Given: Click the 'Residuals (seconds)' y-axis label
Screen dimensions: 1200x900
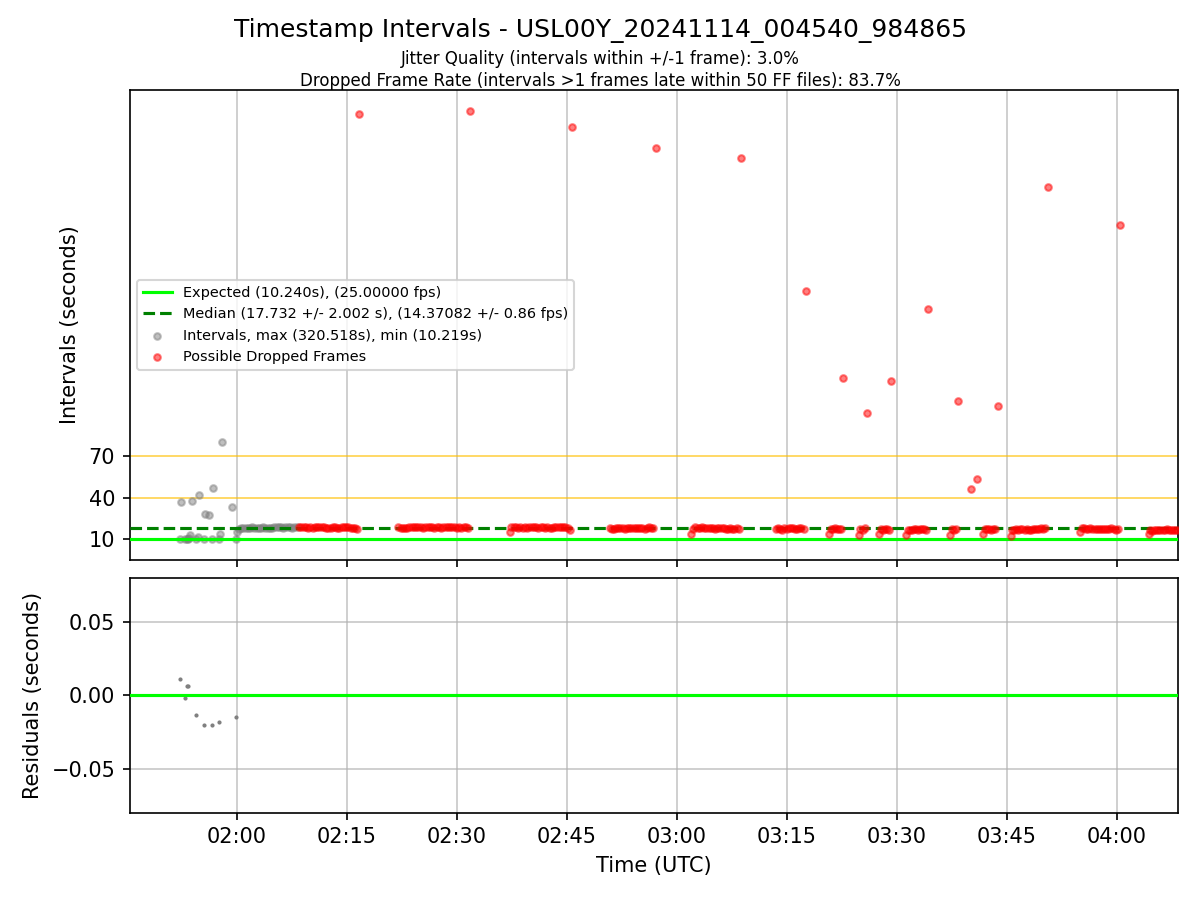Looking at the screenshot, I should pos(31,696).
